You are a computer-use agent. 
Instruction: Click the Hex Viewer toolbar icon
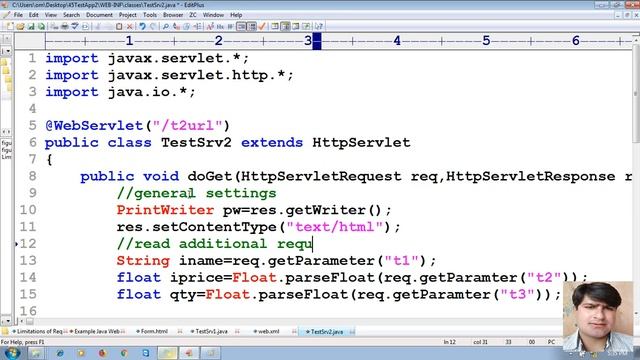pos(220,27)
